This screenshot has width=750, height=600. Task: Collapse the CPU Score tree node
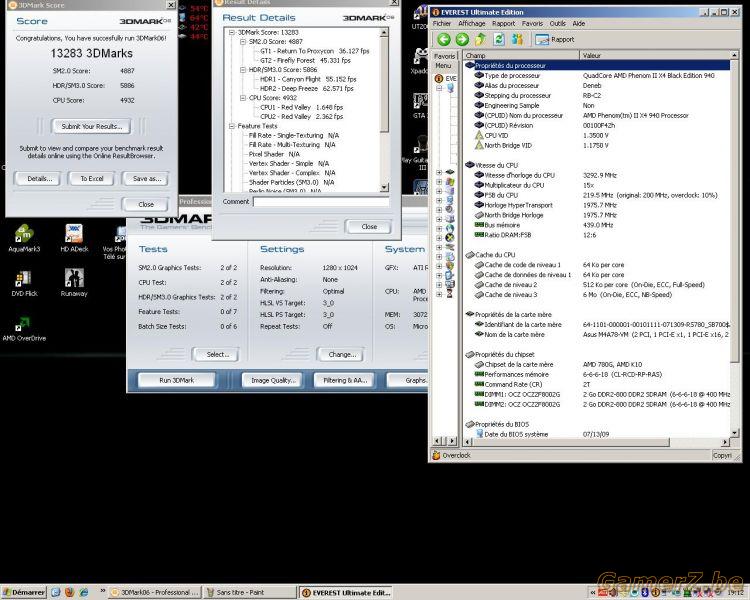(243, 98)
